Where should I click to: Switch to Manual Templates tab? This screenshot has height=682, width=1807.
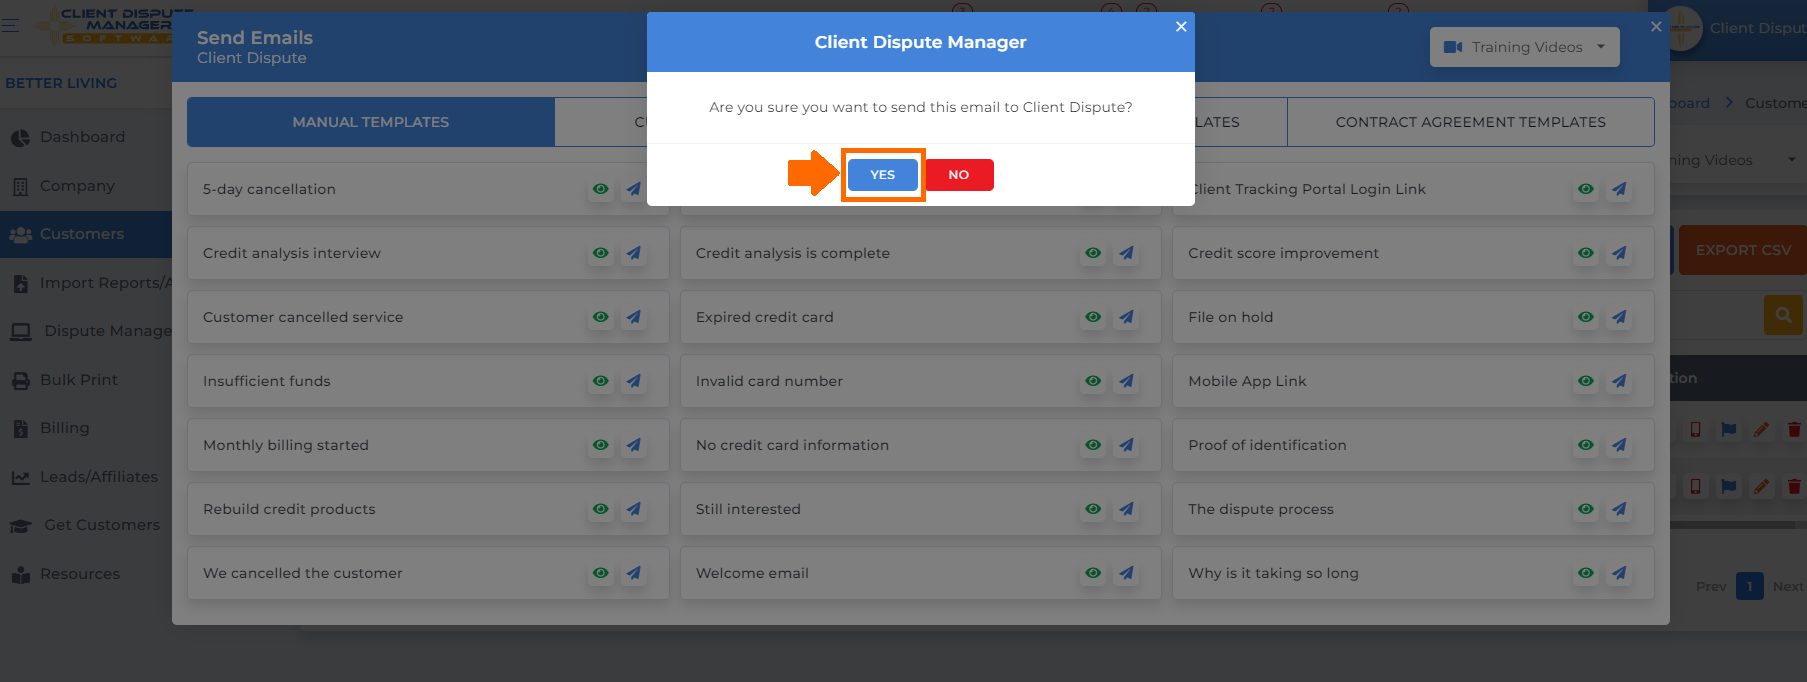[x=371, y=122]
